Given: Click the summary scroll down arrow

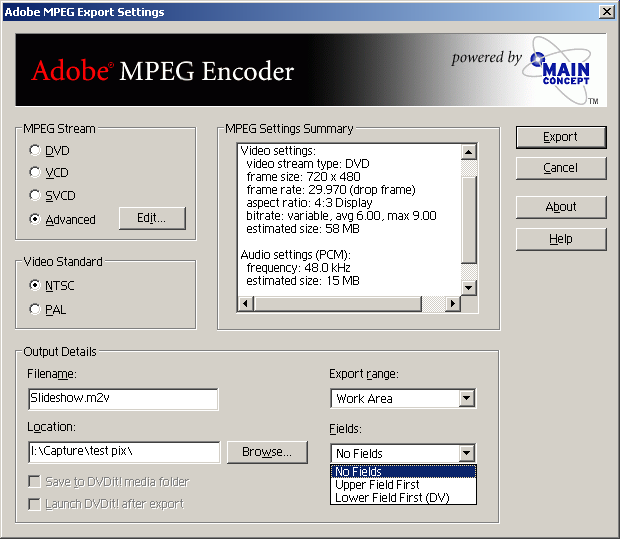Looking at the screenshot, I should [469, 287].
